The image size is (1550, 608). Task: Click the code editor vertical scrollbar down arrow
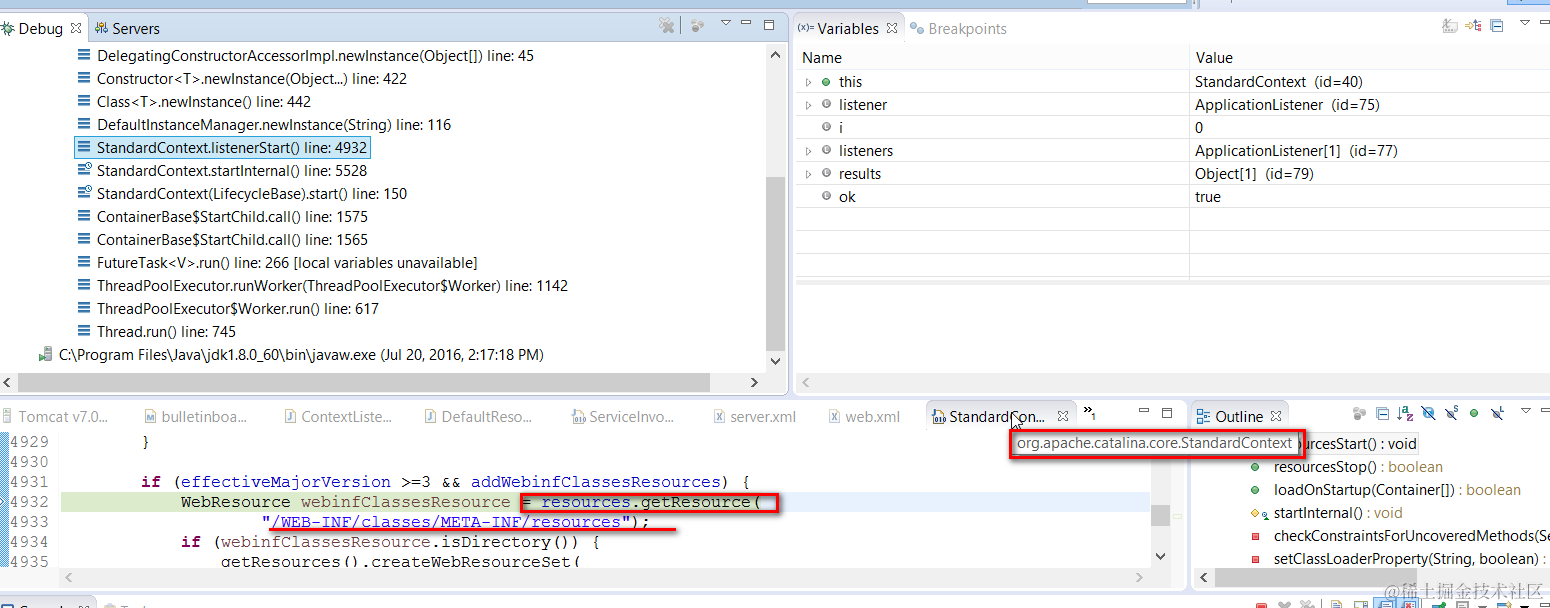pyautogui.click(x=1160, y=555)
